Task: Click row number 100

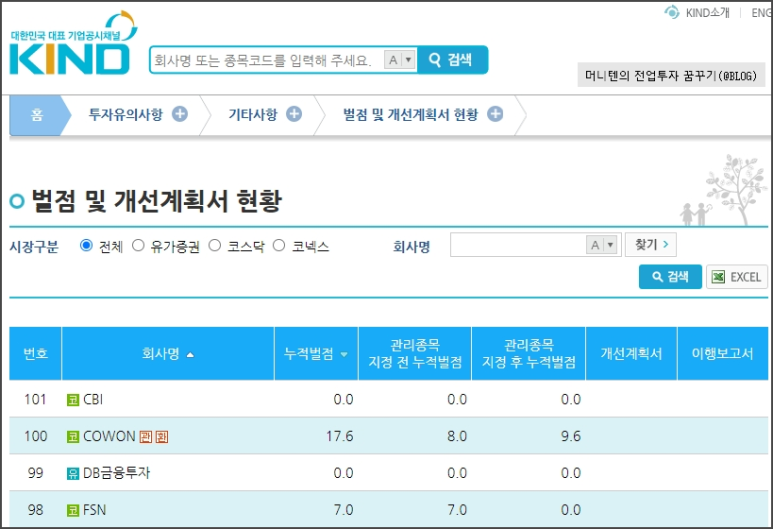Action: point(35,436)
